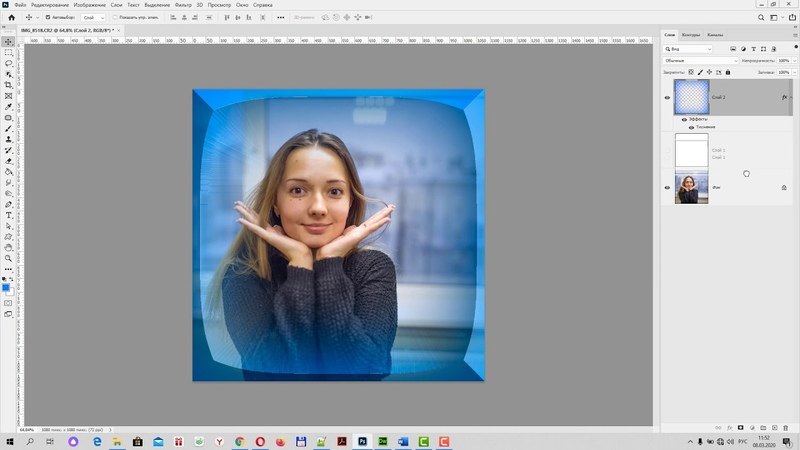
Task: Click the foreground color swatch
Action: pos(6,287)
